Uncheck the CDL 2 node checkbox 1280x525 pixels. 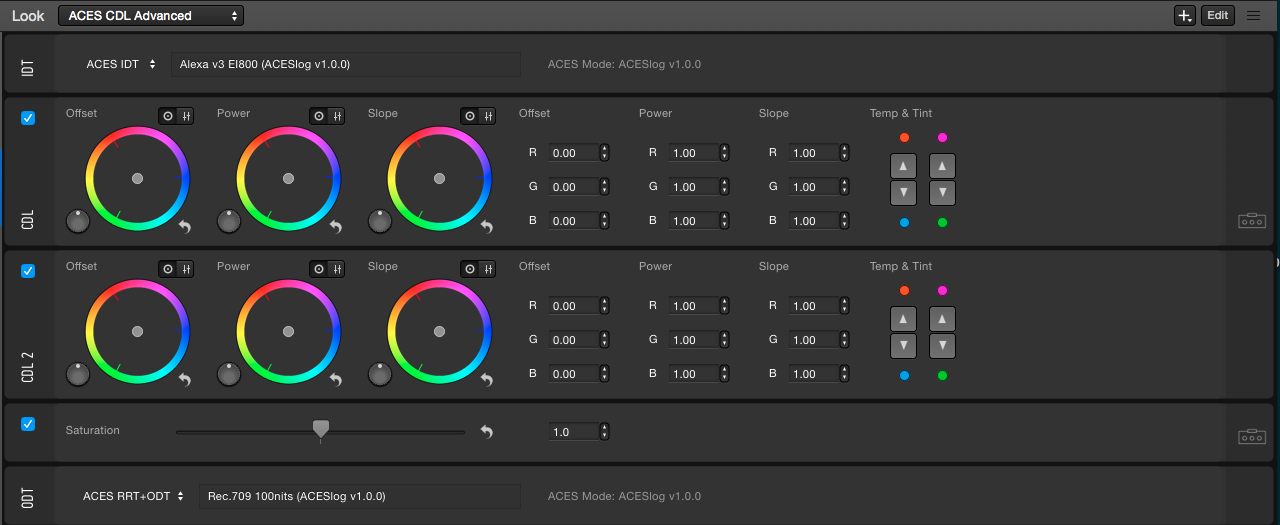28,271
